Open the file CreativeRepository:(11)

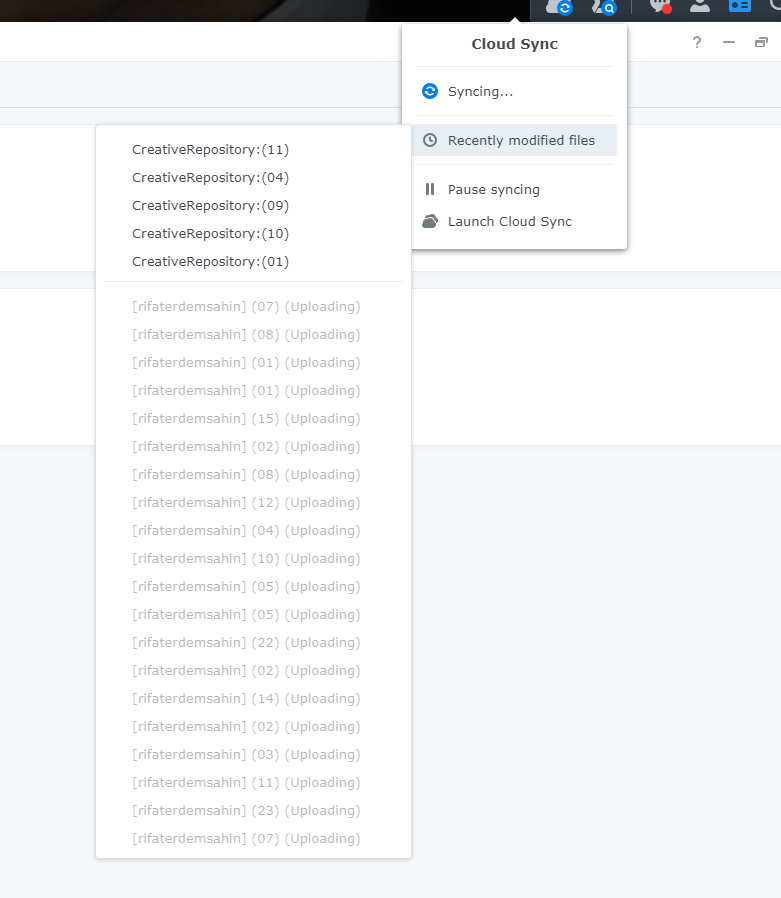coord(253,149)
